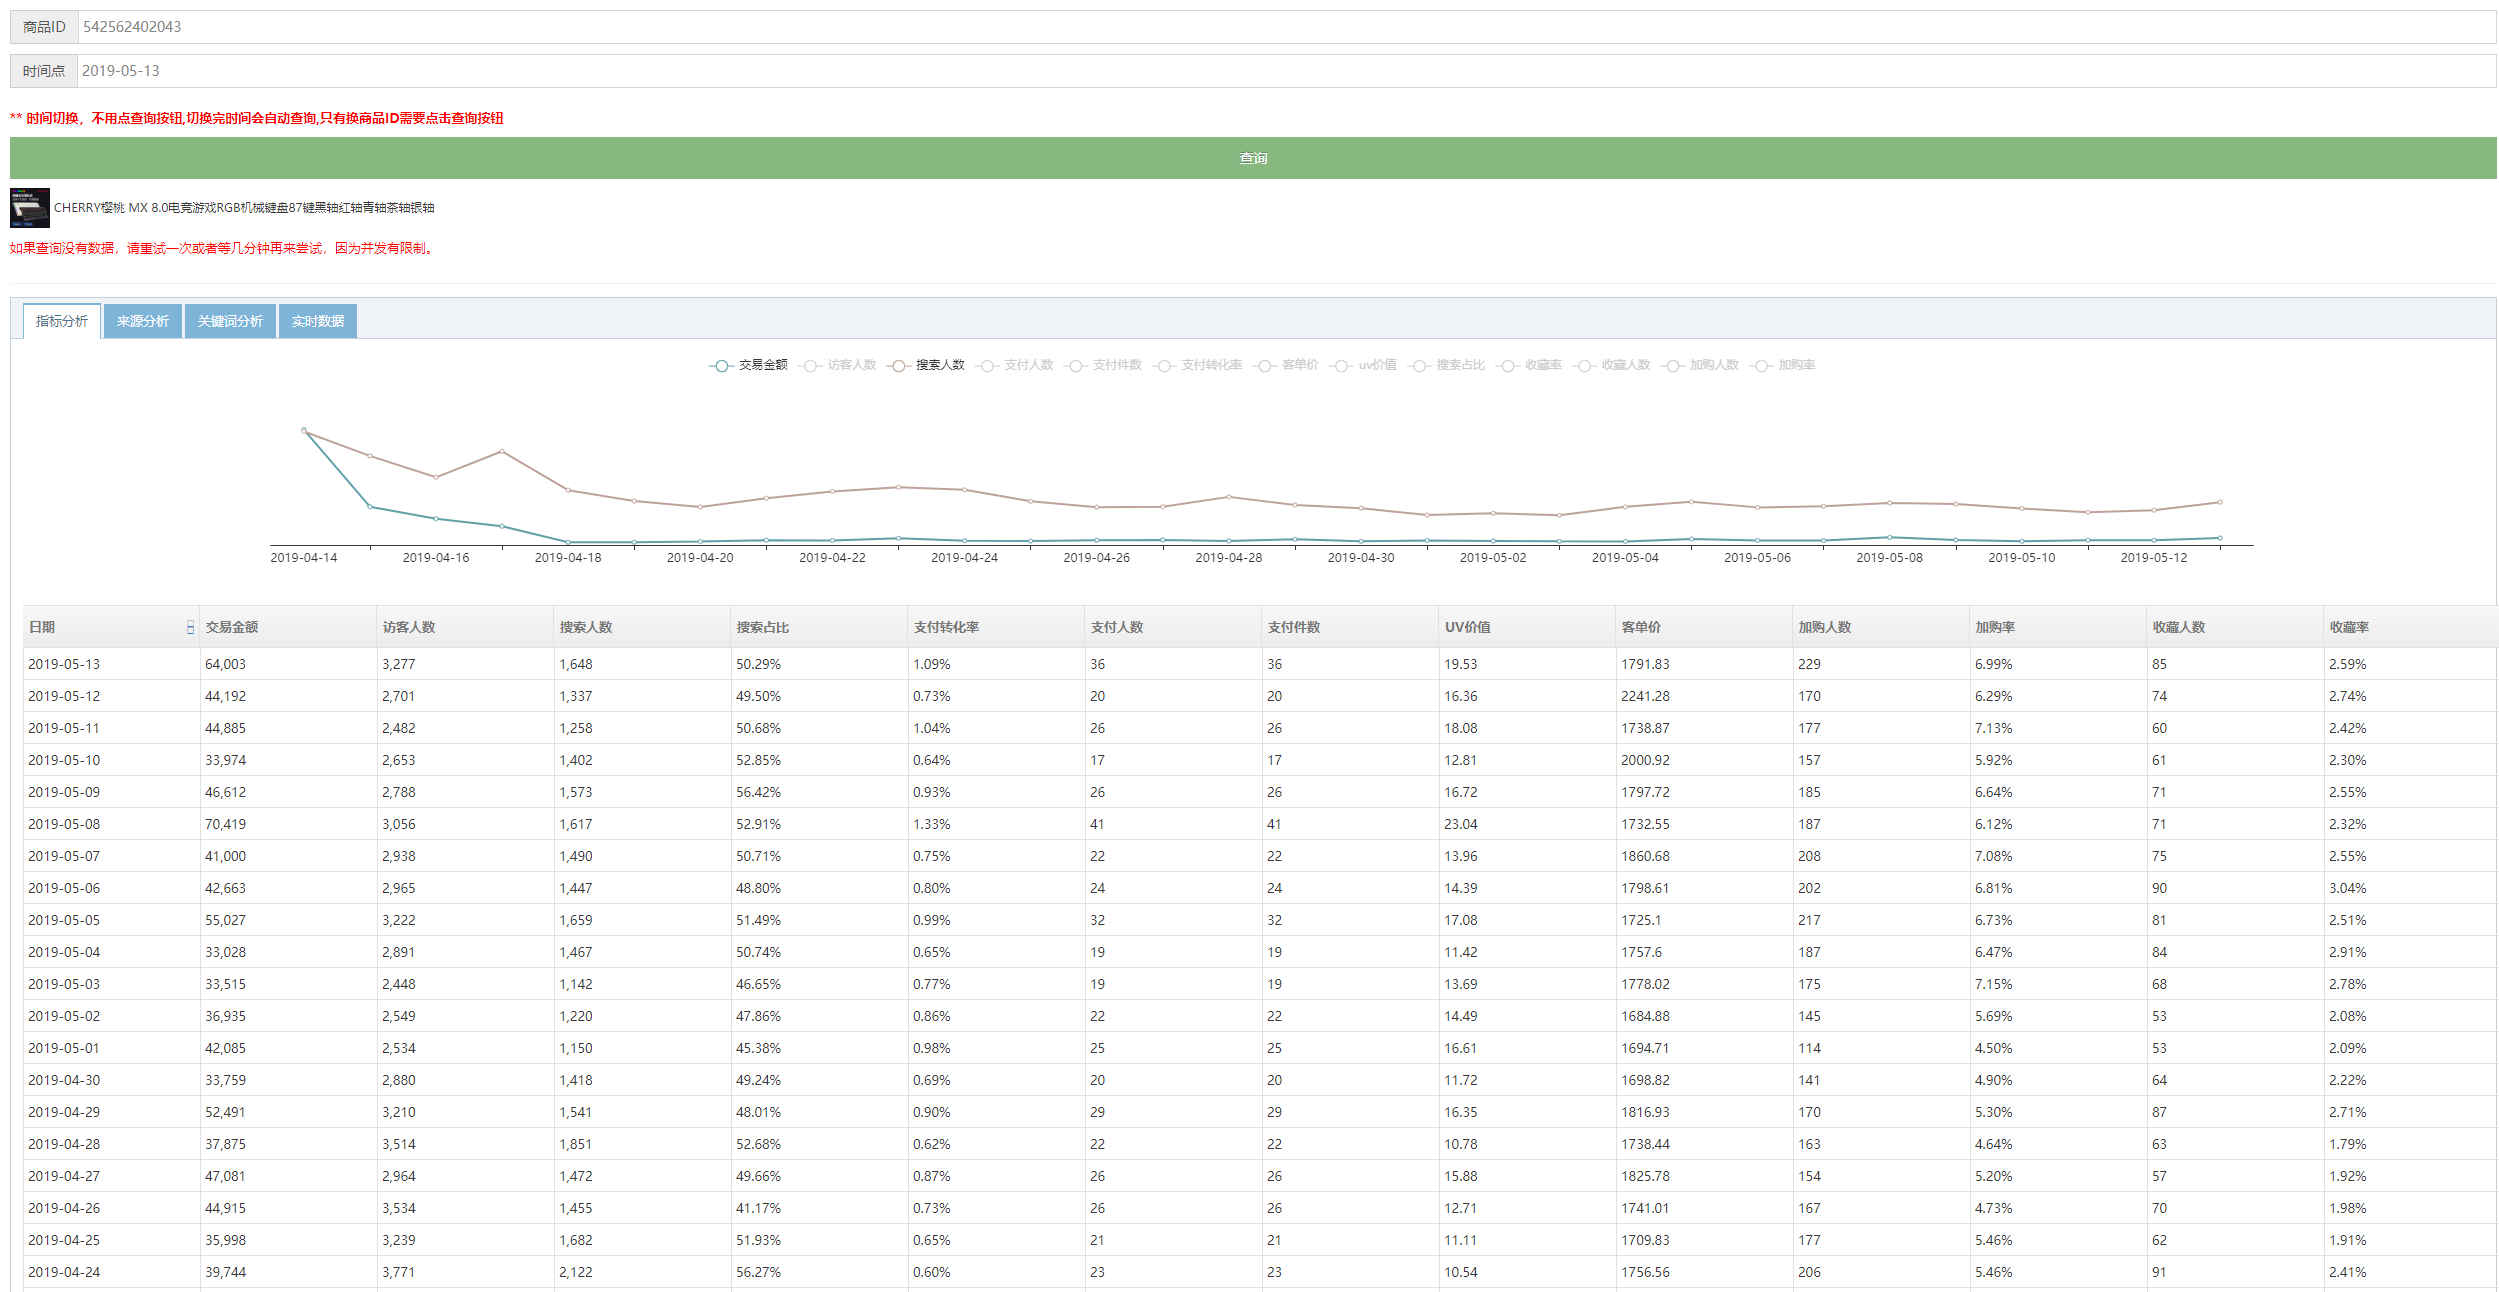Select the 指标分析 tab
2499x1292 pixels.
point(62,321)
